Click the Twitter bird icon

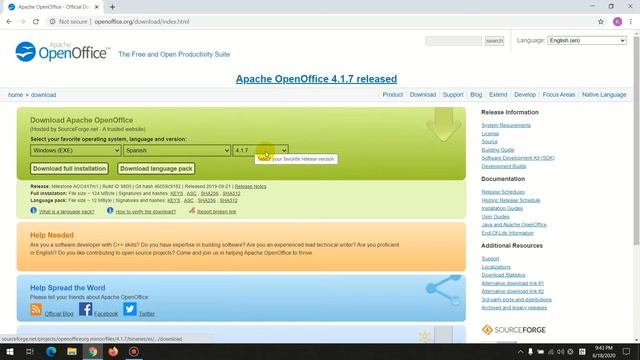pos(130,309)
